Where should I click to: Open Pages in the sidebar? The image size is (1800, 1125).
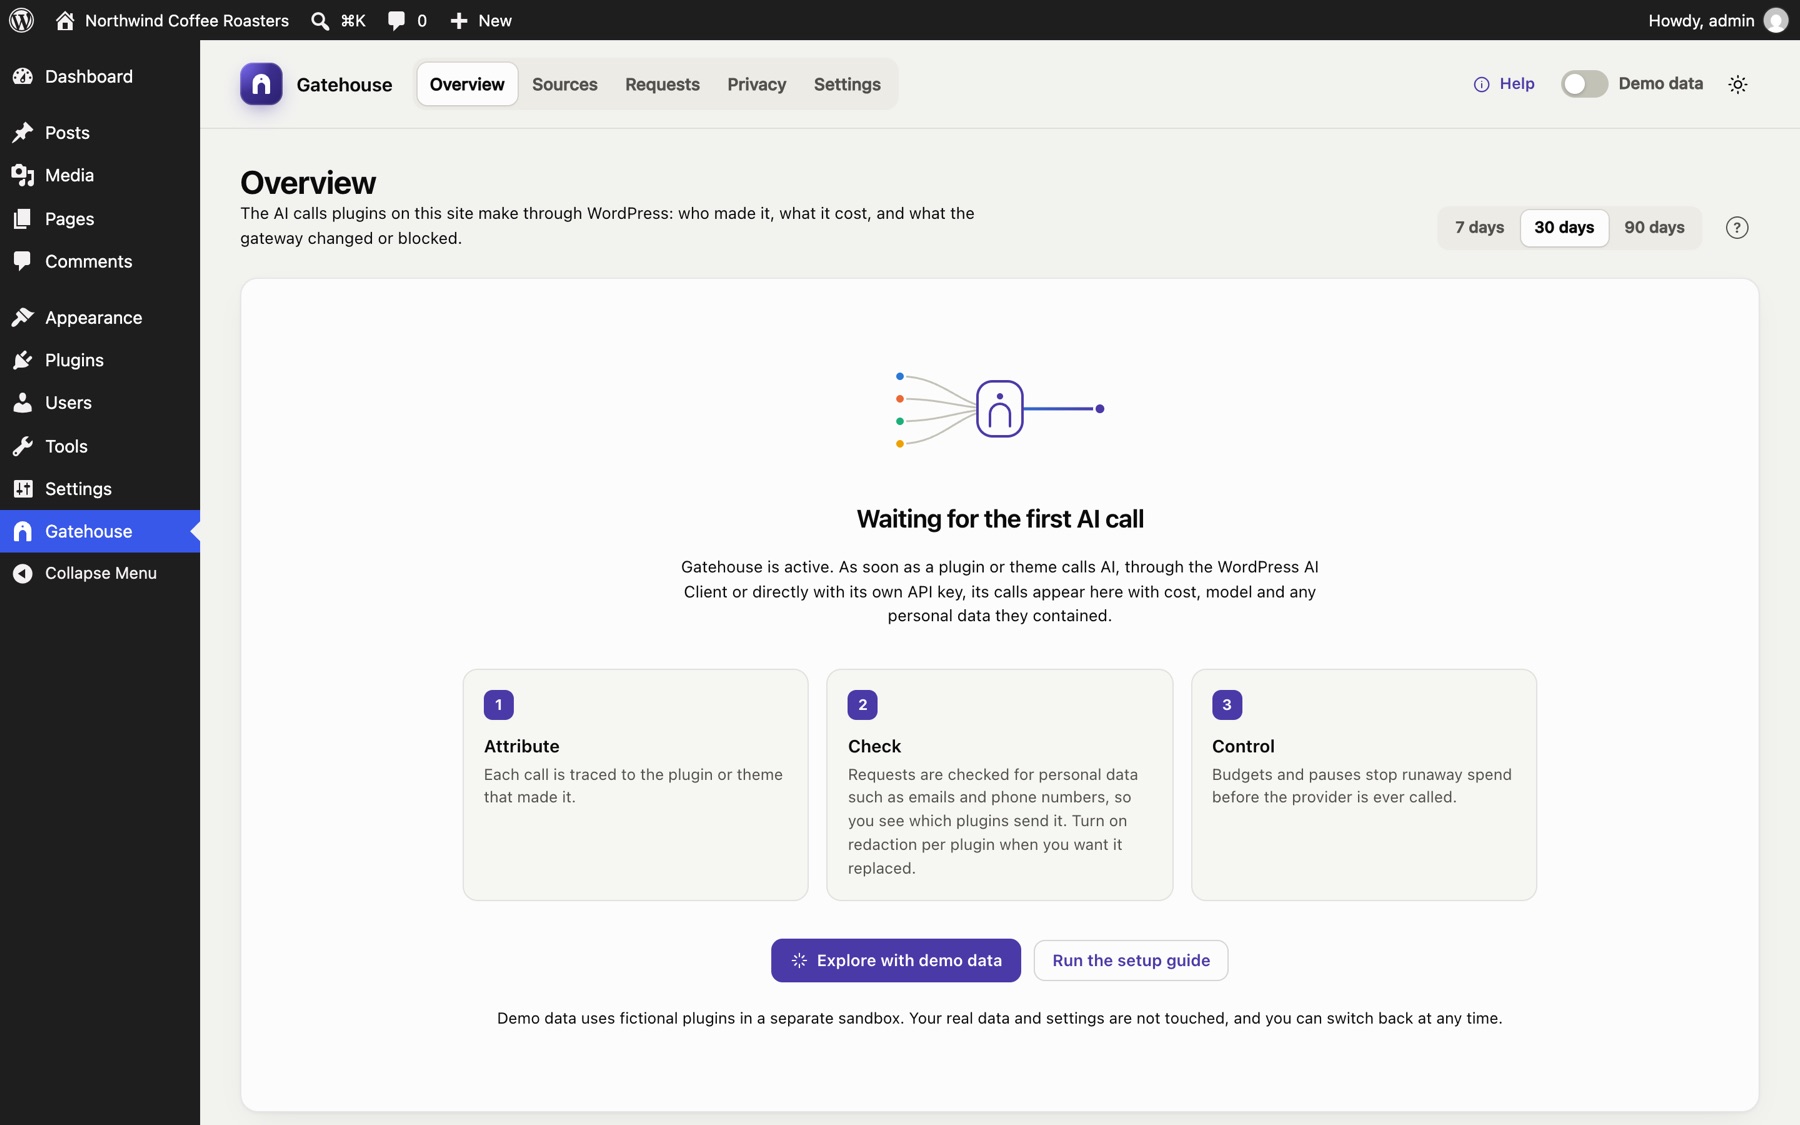tap(100, 219)
